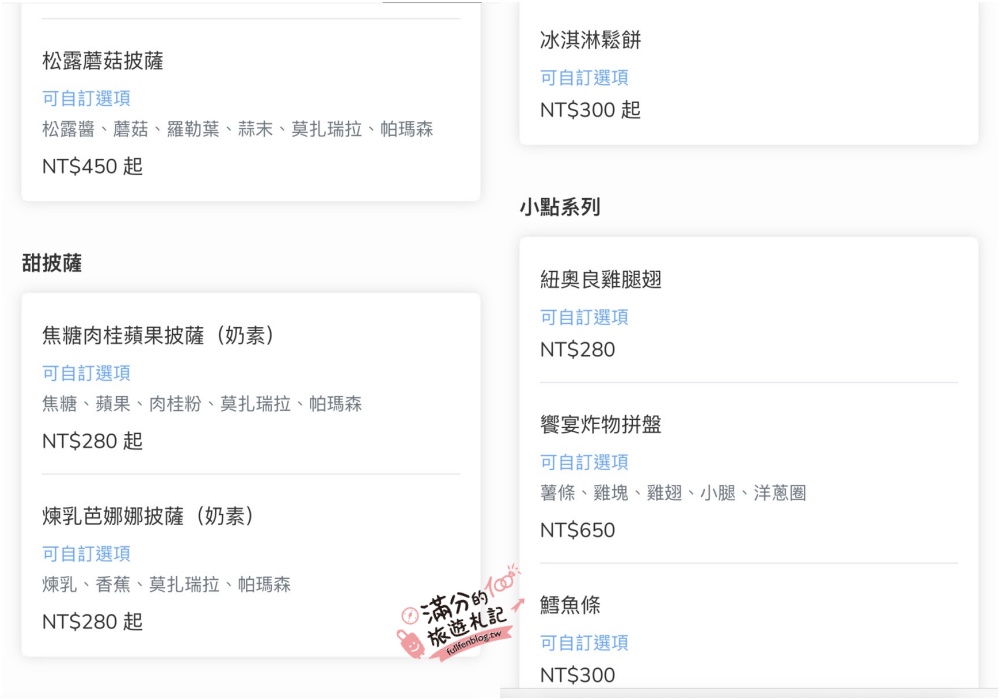Viewport: 1000px width, 700px height.
Task: Select the 饗宴炸物拼盤 item
Action: 600,425
